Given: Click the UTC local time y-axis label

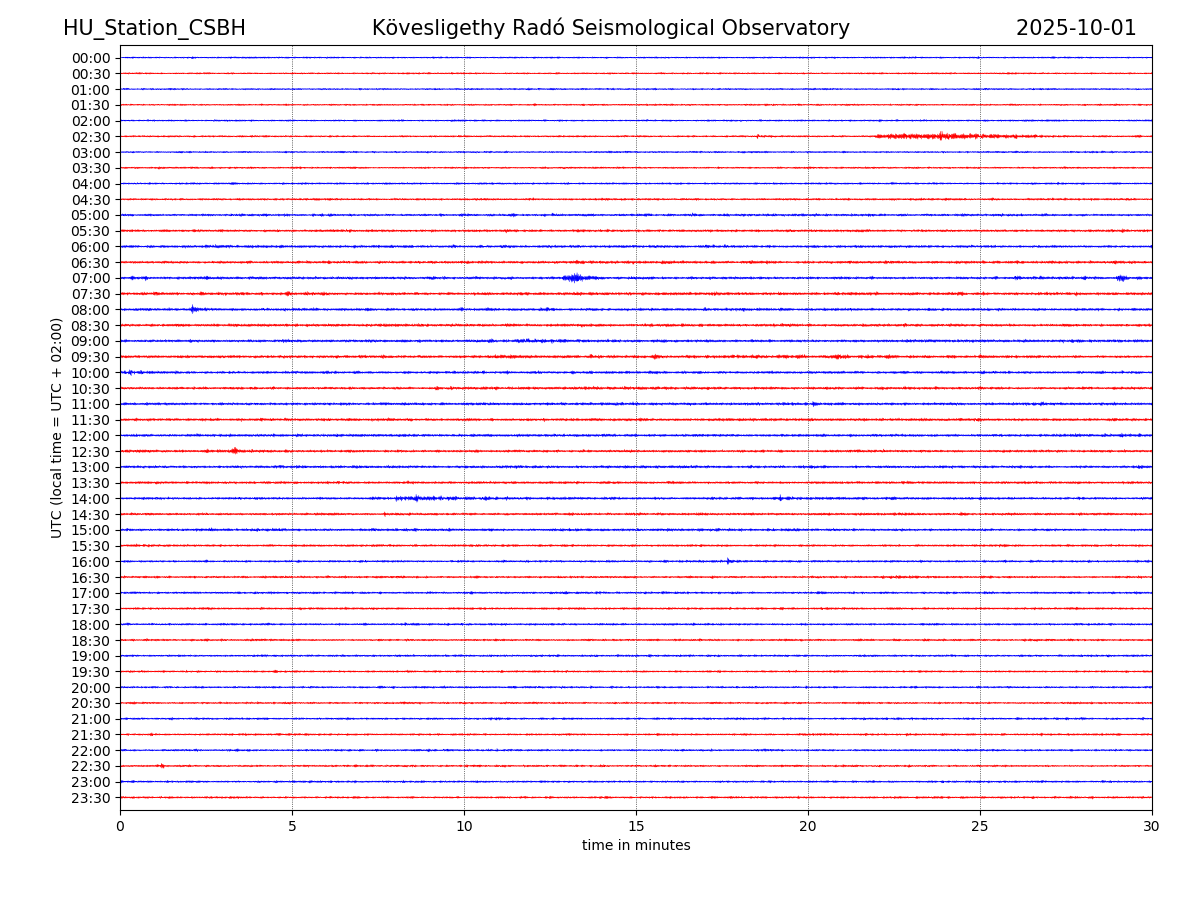Looking at the screenshot, I should coord(57,428).
